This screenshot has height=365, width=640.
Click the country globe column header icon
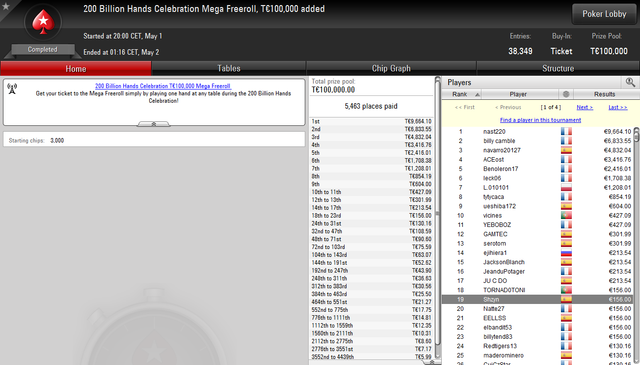coord(566,94)
